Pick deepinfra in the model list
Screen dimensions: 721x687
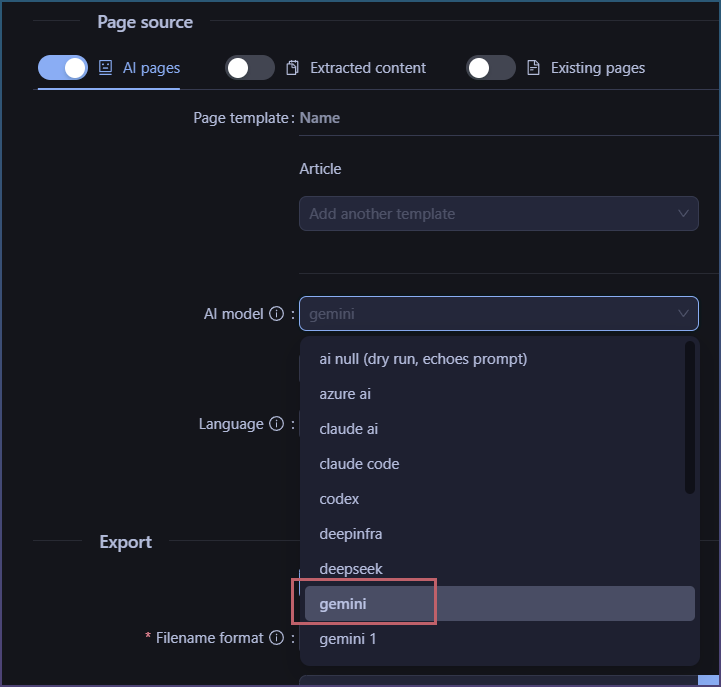pyautogui.click(x=499, y=533)
